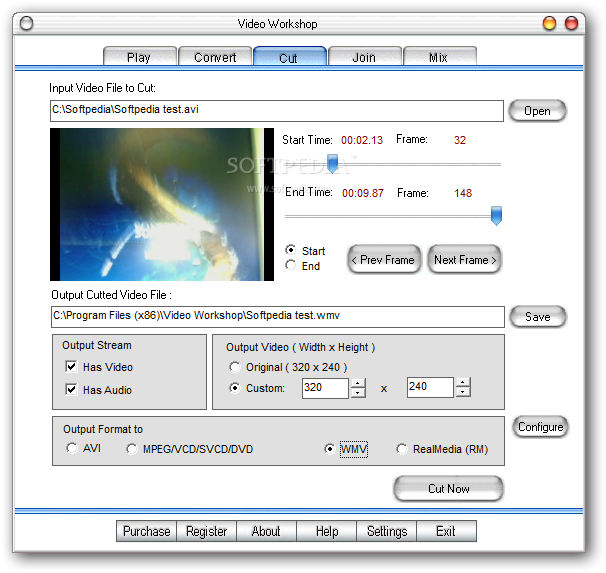
Task: Click the Prev Frame button
Action: click(x=385, y=260)
